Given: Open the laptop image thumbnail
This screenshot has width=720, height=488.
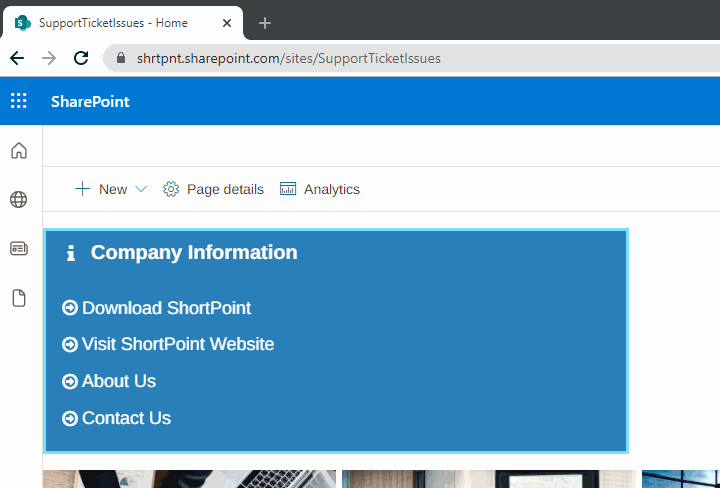Looking at the screenshot, I should tap(189, 479).
